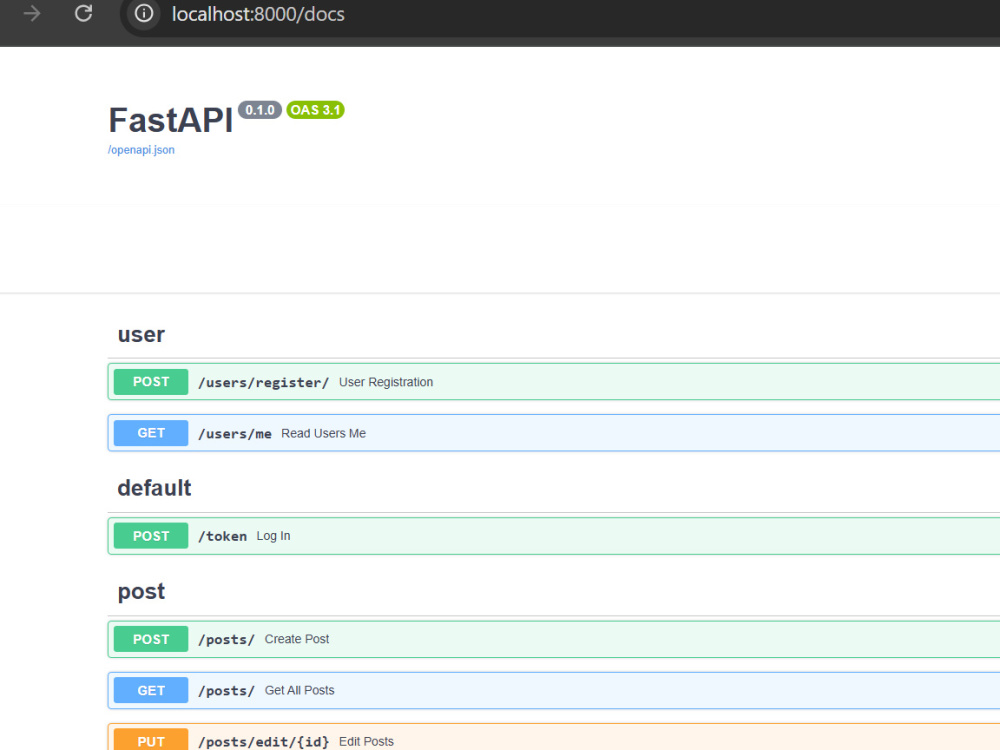Screen dimensions: 1000x750
Task: Click the POST method badge for Log In
Action: click(151, 536)
